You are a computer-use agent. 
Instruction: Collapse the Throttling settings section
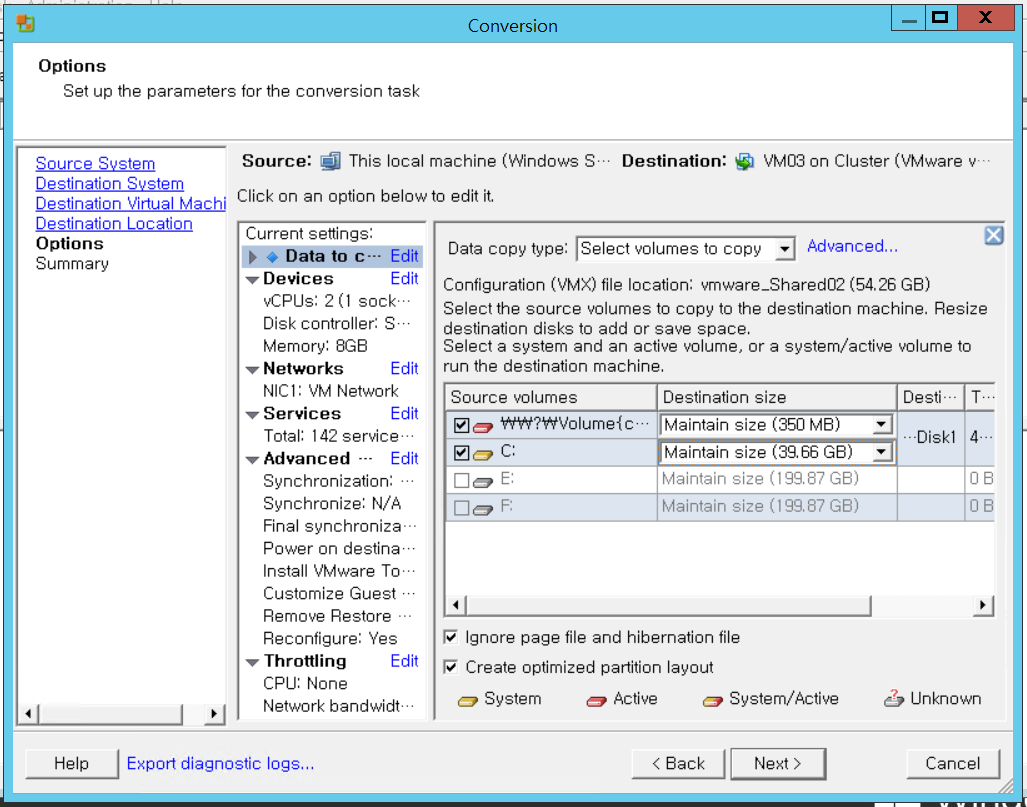pos(252,662)
